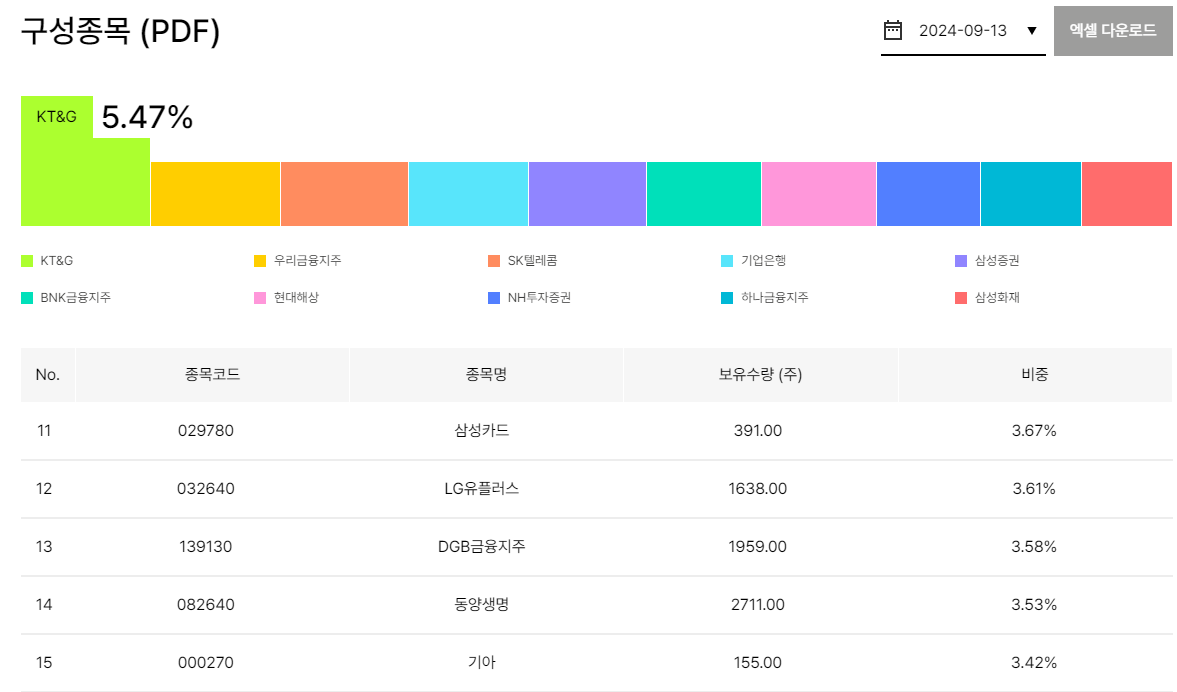Click the 현대해상 legend label

296,297
